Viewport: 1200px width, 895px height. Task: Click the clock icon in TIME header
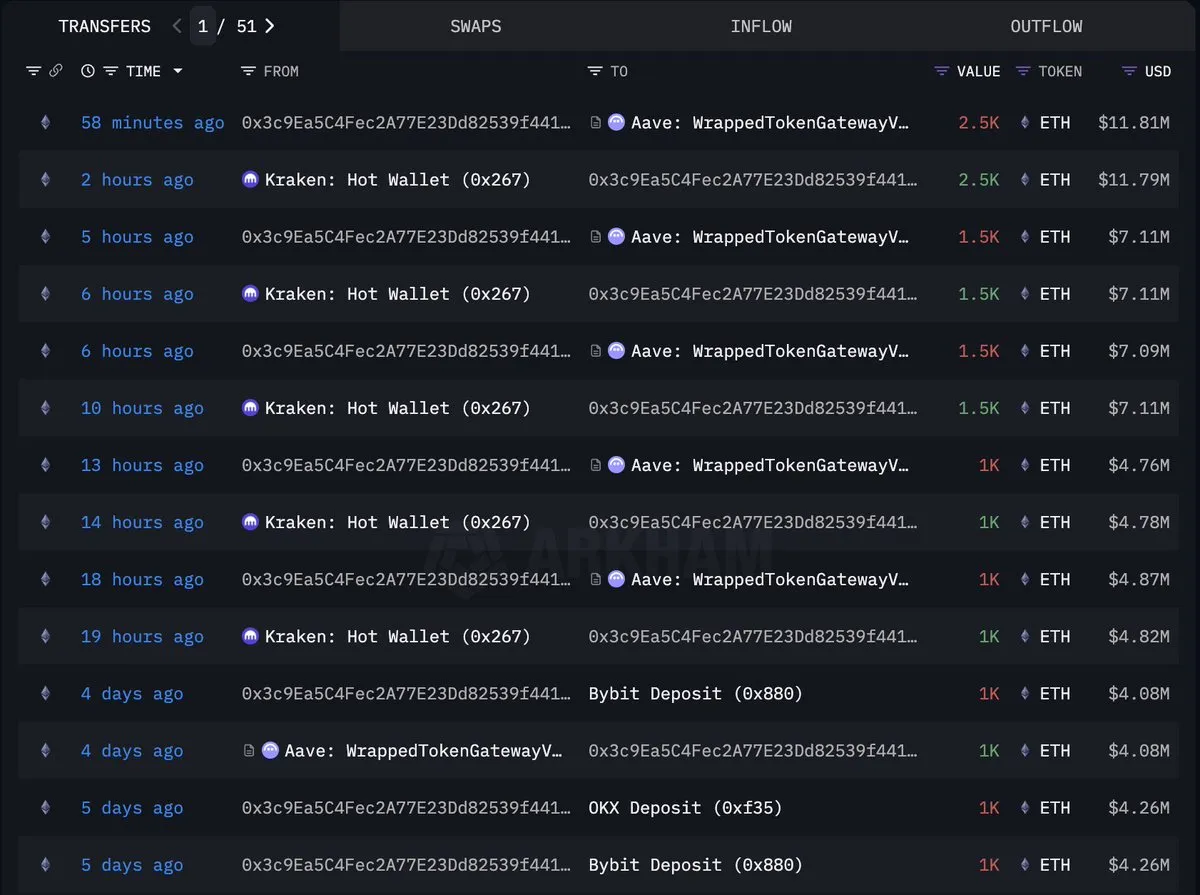(x=88, y=71)
